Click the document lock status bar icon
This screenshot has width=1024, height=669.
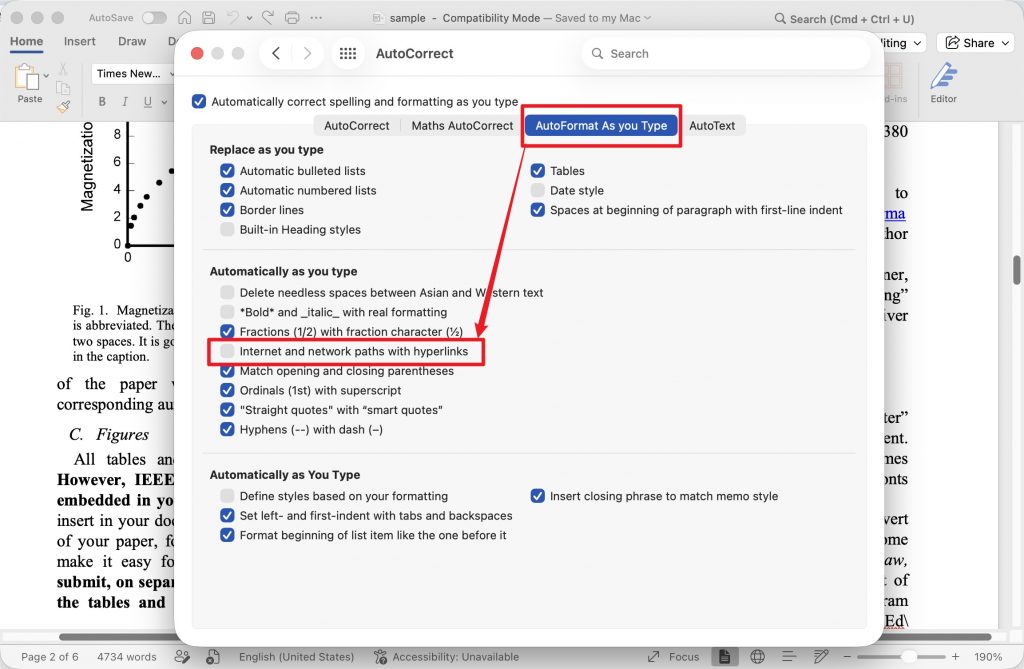pyautogui.click(x=213, y=657)
